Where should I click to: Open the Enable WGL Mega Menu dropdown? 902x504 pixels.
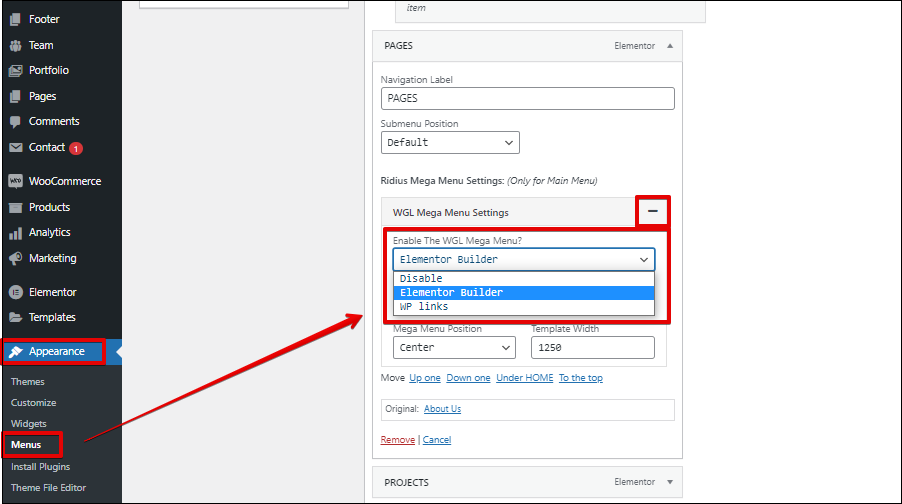tap(523, 259)
